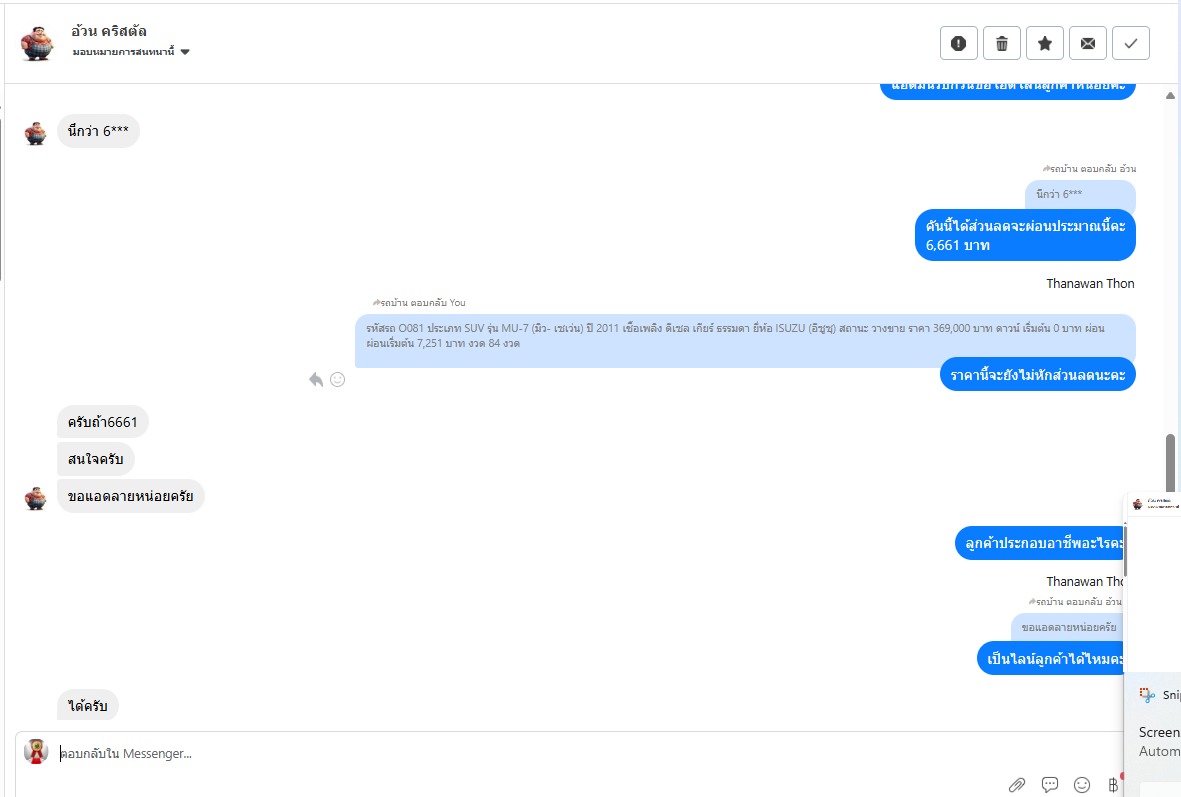Reply to the ISUZU MU-7 message
This screenshot has height=797, width=1181.
tap(316, 380)
